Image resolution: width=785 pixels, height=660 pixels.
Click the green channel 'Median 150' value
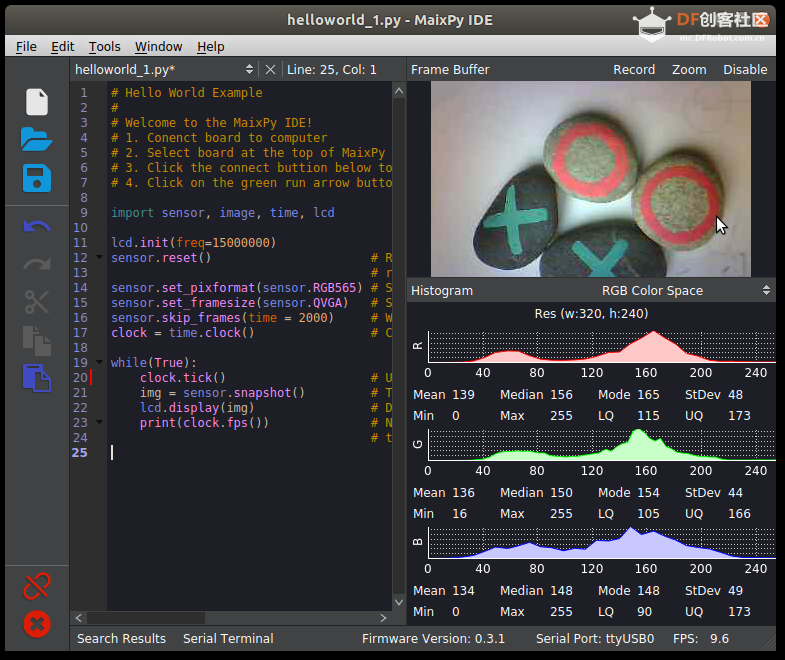[x=536, y=493]
